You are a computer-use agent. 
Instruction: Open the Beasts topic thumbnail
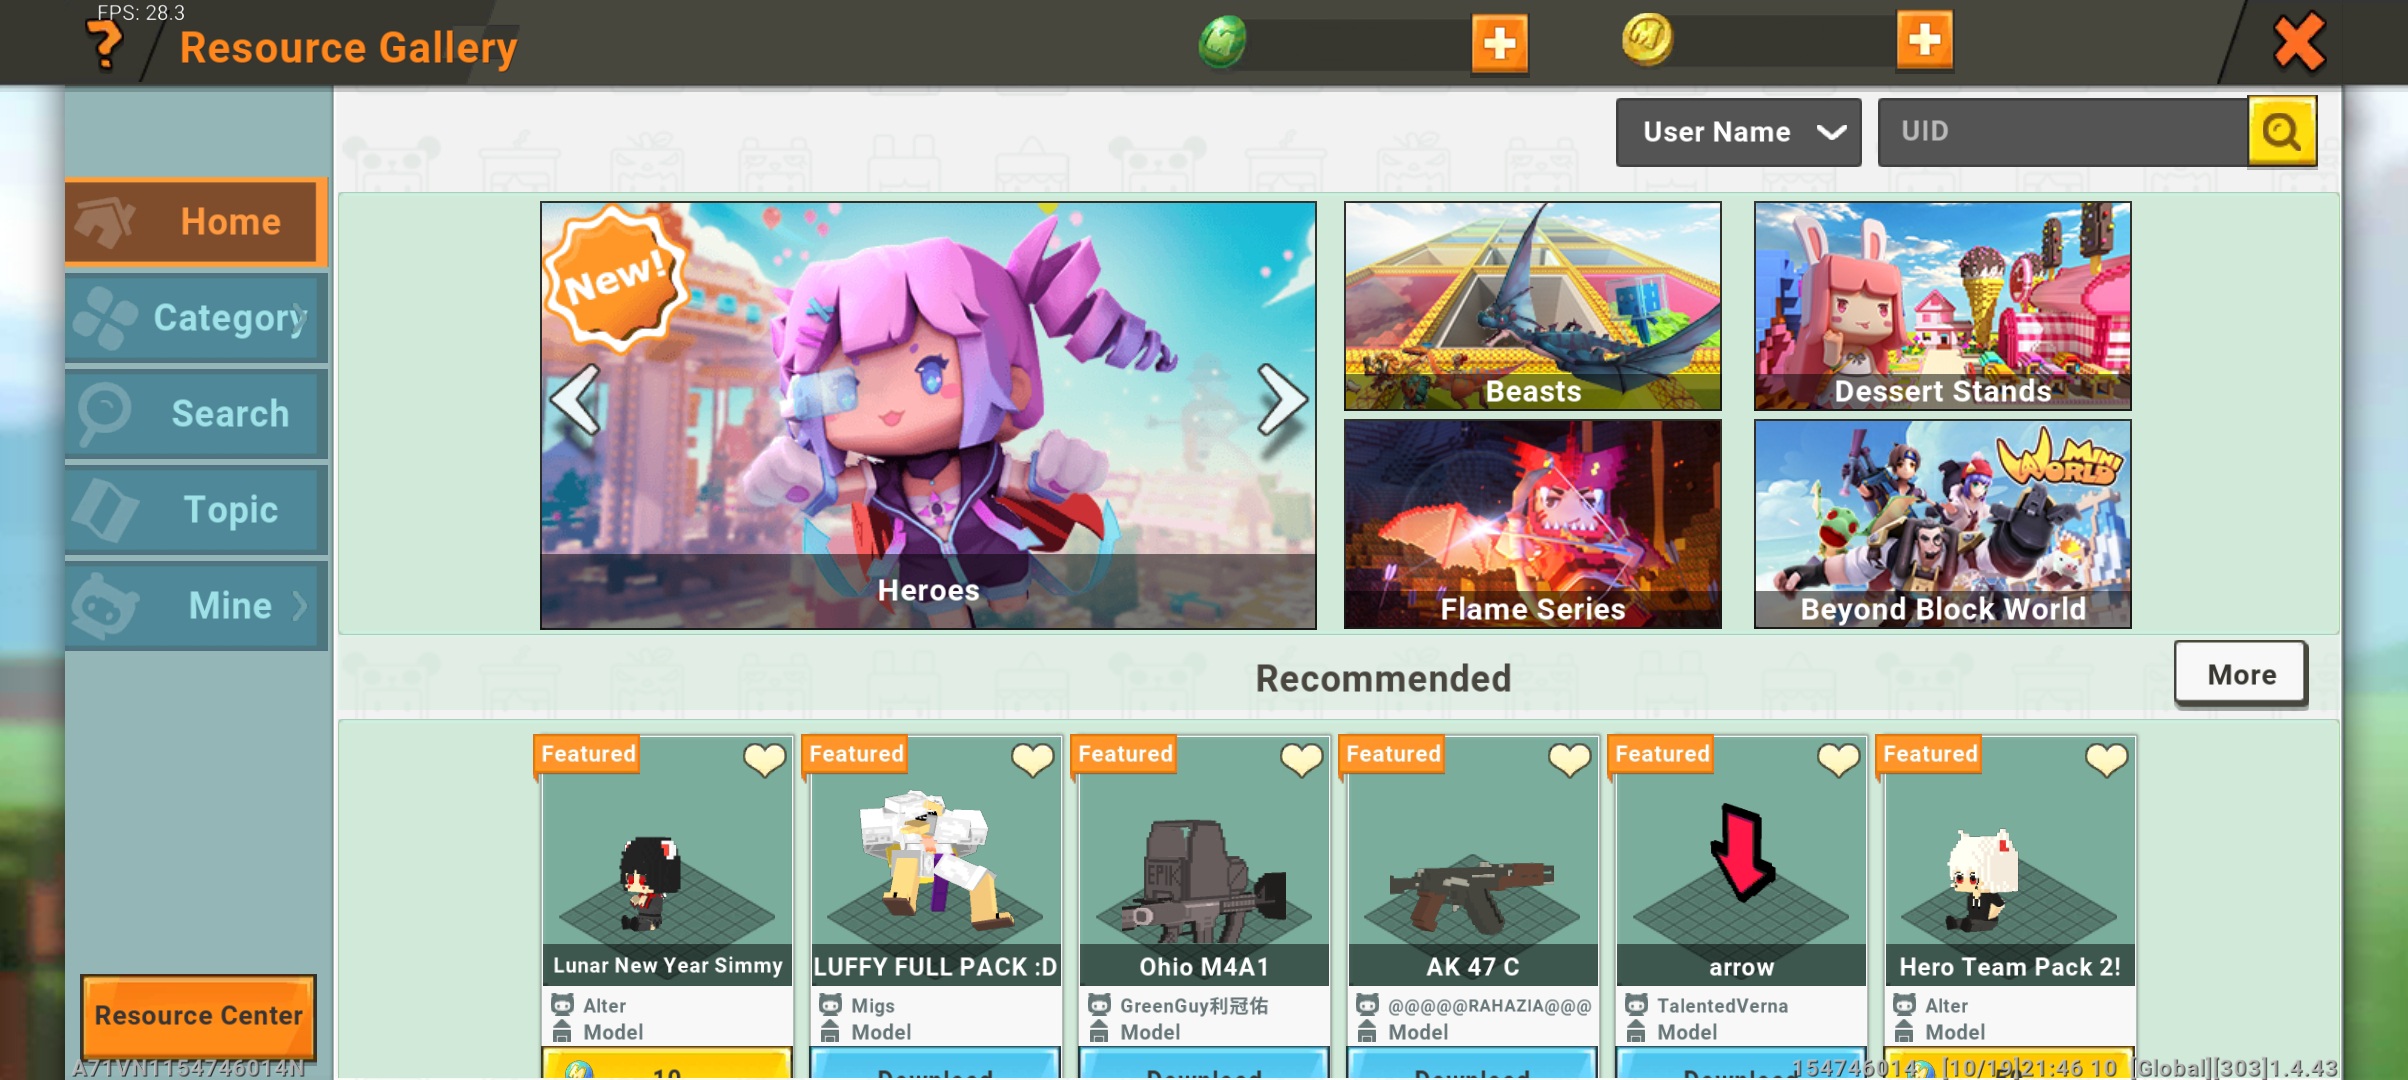[1532, 306]
